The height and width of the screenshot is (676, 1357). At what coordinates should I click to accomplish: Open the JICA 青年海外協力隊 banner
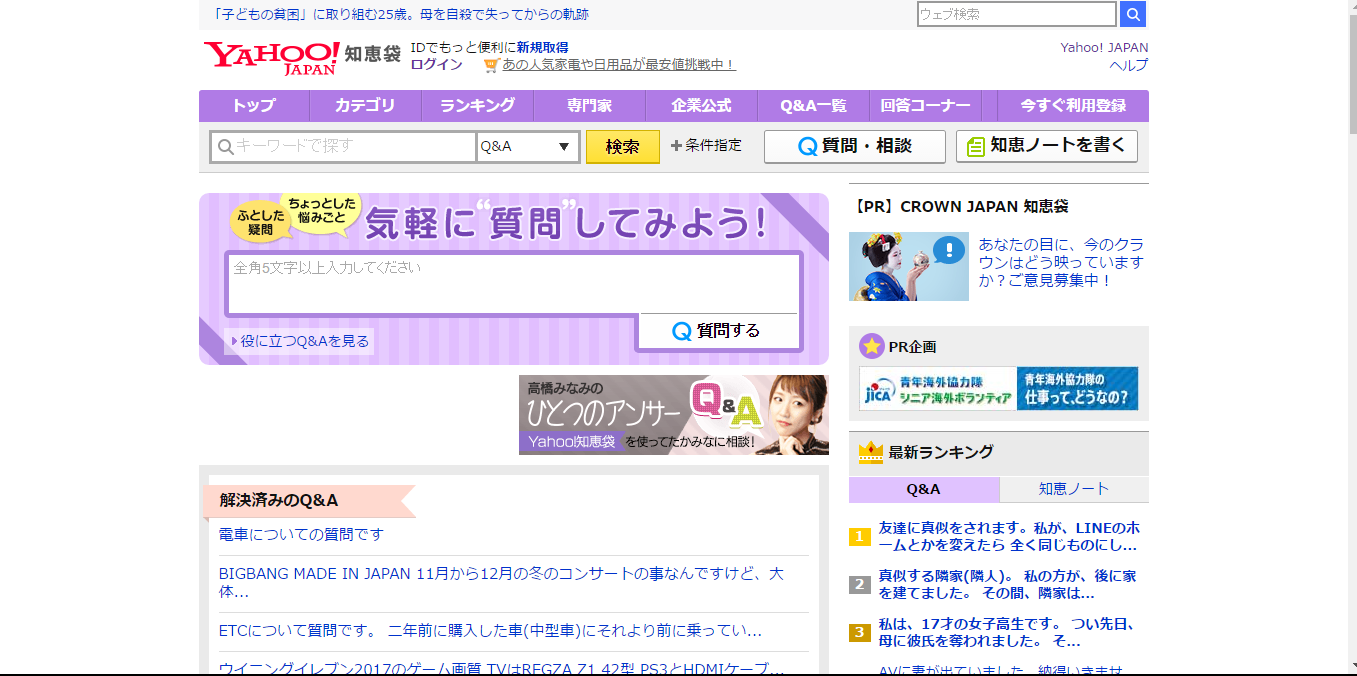pyautogui.click(x=999, y=388)
